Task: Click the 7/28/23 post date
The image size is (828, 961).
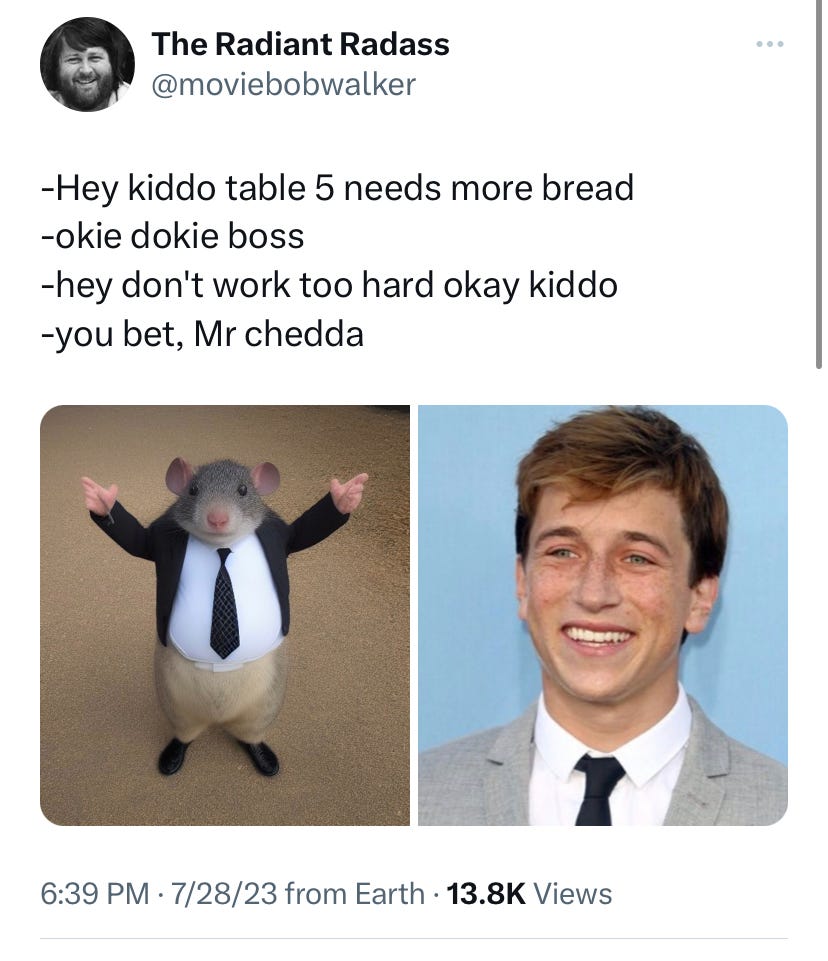Action: [224, 894]
